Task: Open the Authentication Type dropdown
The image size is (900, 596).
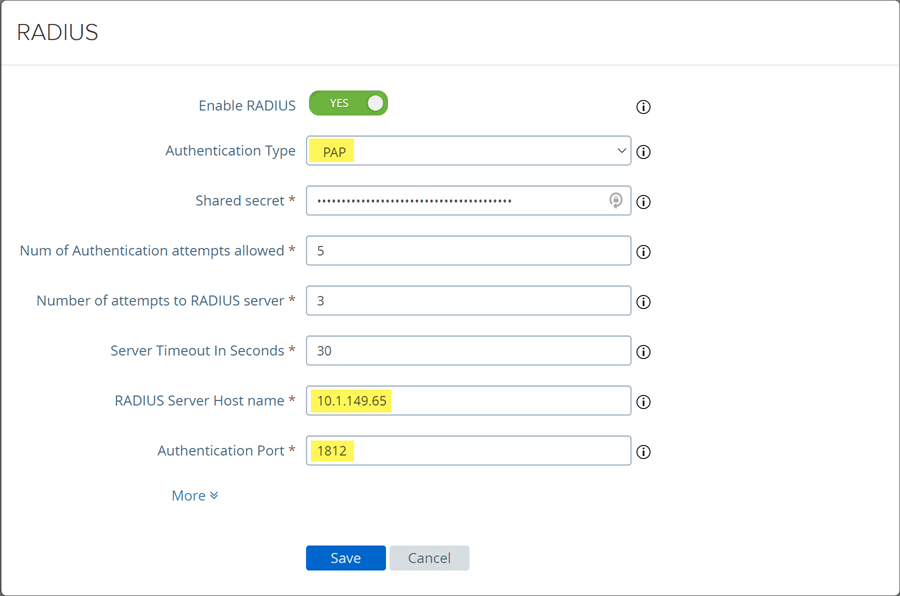Action: click(x=468, y=151)
